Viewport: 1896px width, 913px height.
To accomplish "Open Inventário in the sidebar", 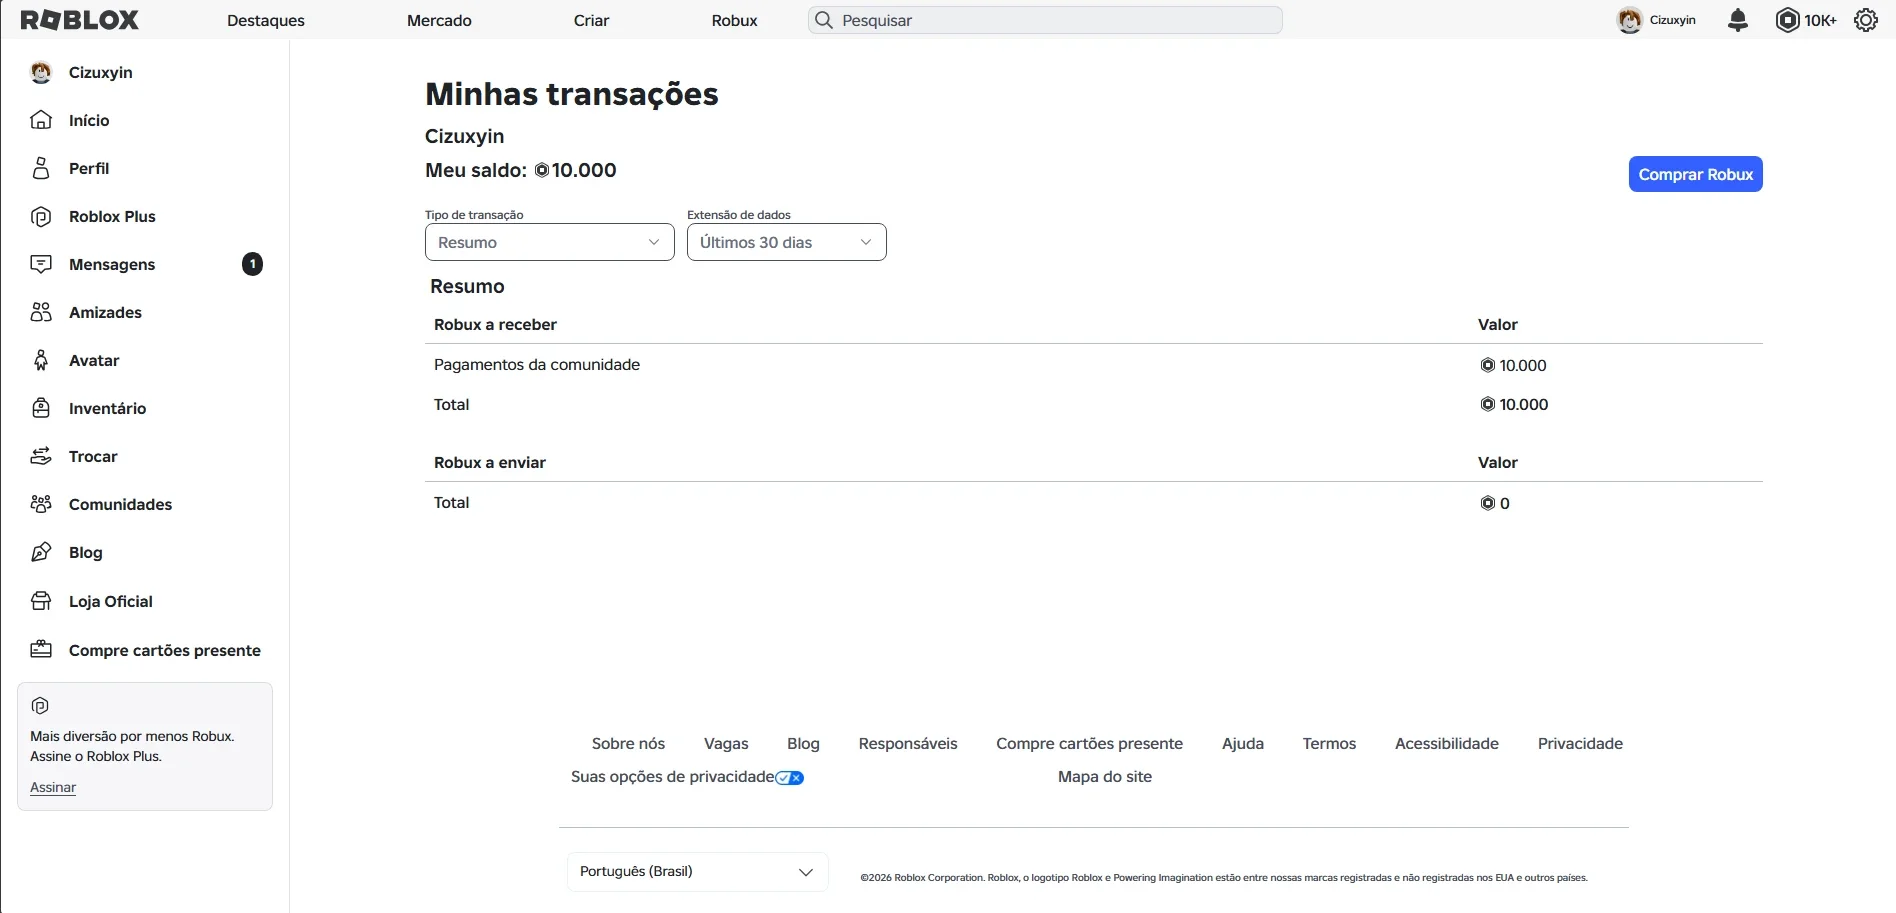I will click(107, 408).
